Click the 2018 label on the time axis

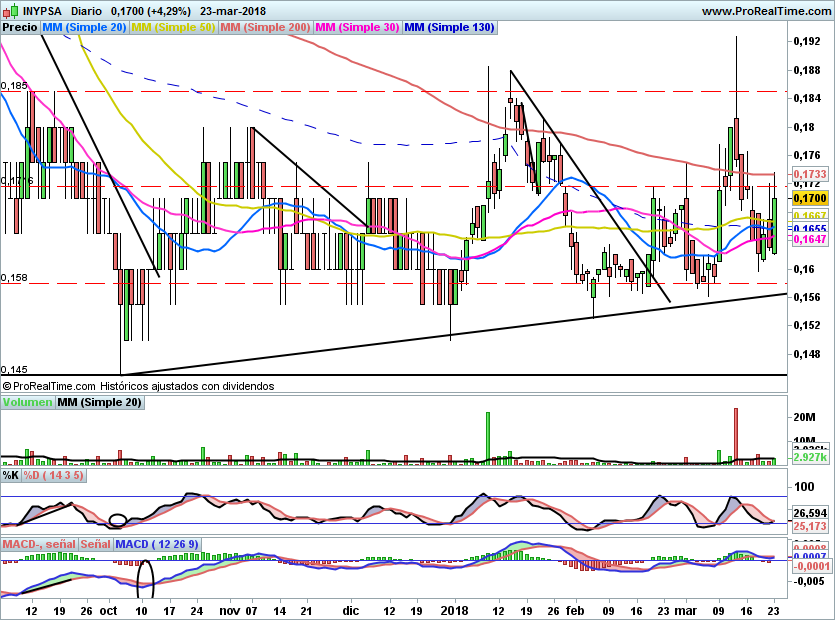click(x=454, y=610)
